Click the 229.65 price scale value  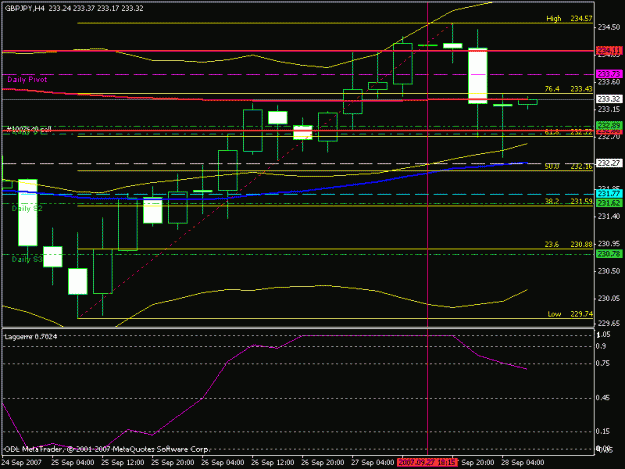[609, 323]
